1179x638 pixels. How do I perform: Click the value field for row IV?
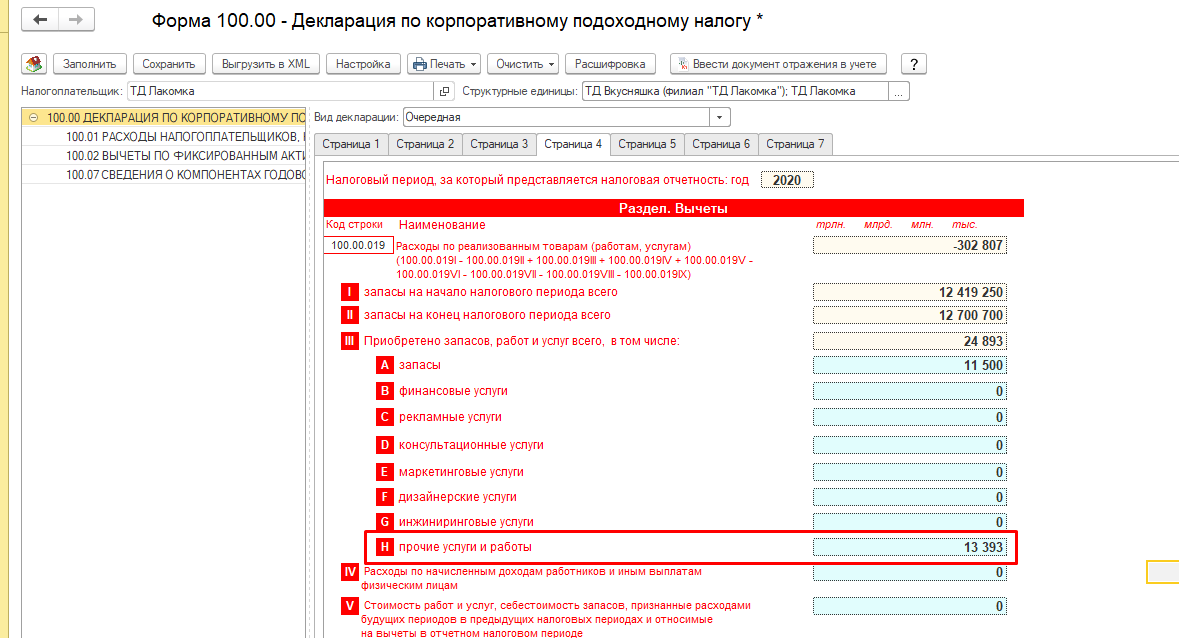coord(910,573)
